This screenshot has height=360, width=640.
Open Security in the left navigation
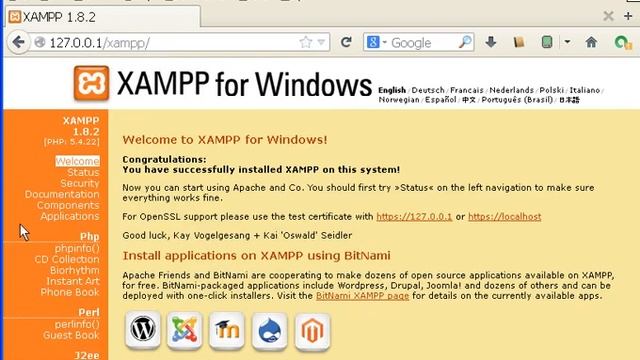(80, 183)
